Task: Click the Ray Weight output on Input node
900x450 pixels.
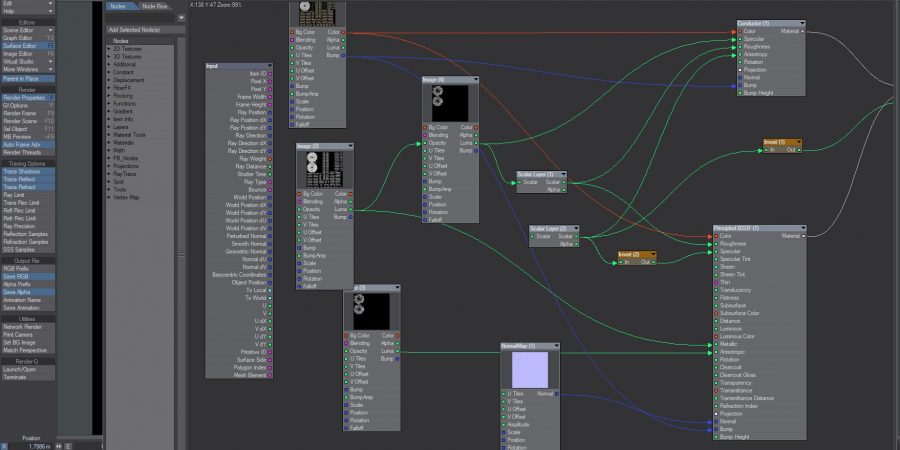Action: click(x=270, y=158)
